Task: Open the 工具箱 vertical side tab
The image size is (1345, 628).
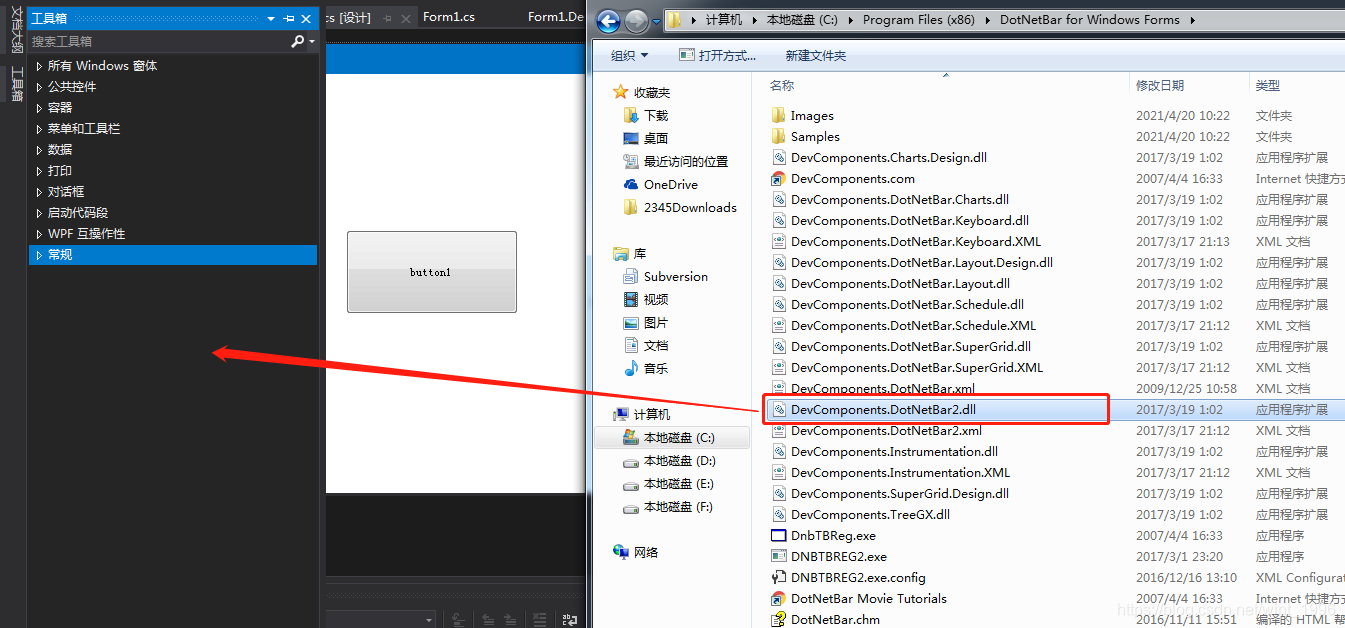Action: click(16, 83)
